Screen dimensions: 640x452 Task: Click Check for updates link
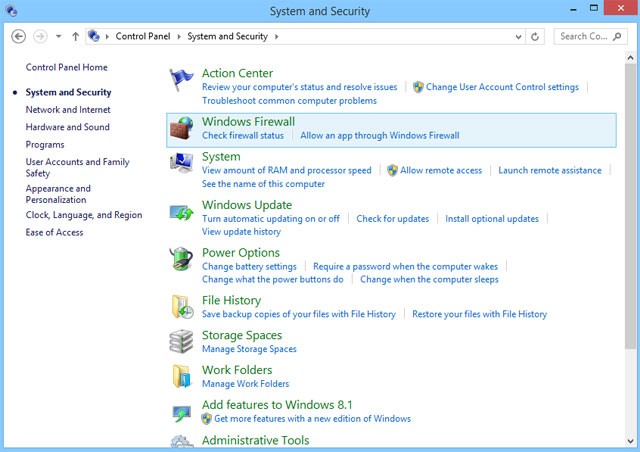point(393,219)
